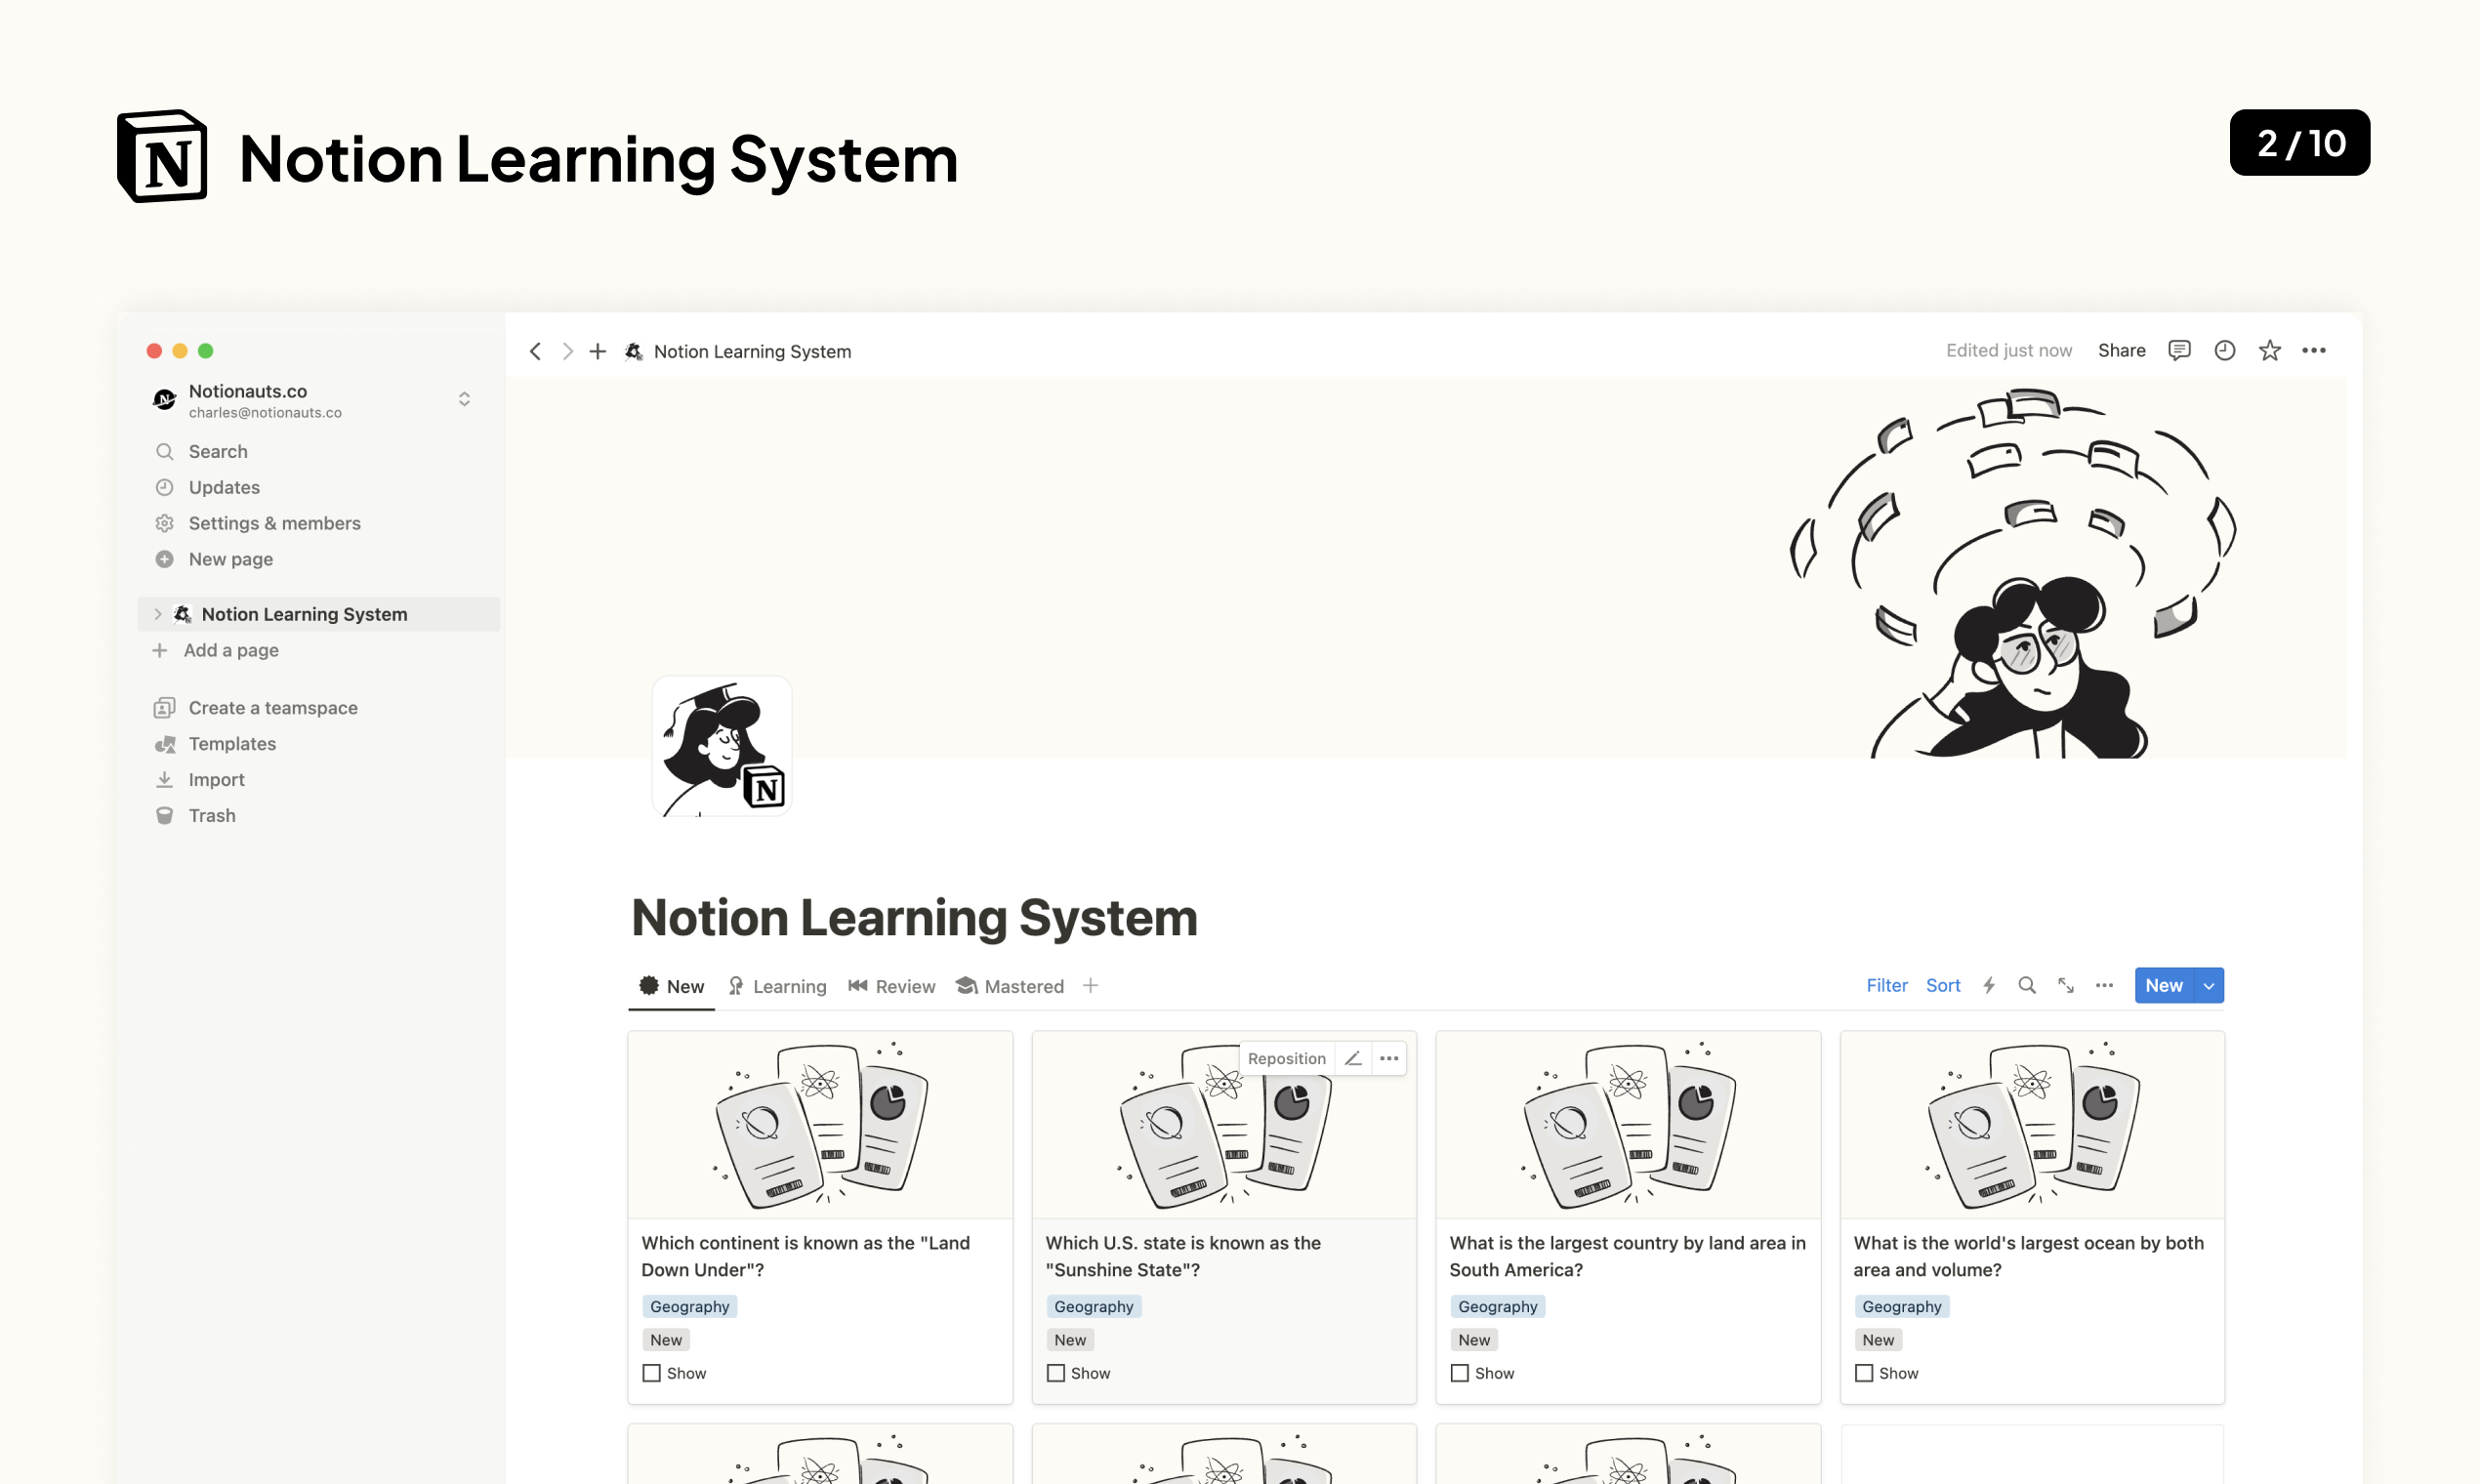Open database search magnifier icon
The height and width of the screenshot is (1484, 2480).
pos(2027,985)
